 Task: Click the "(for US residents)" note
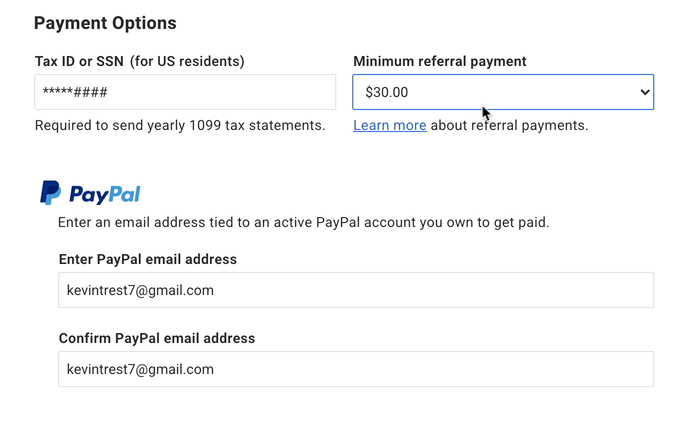[187, 62]
